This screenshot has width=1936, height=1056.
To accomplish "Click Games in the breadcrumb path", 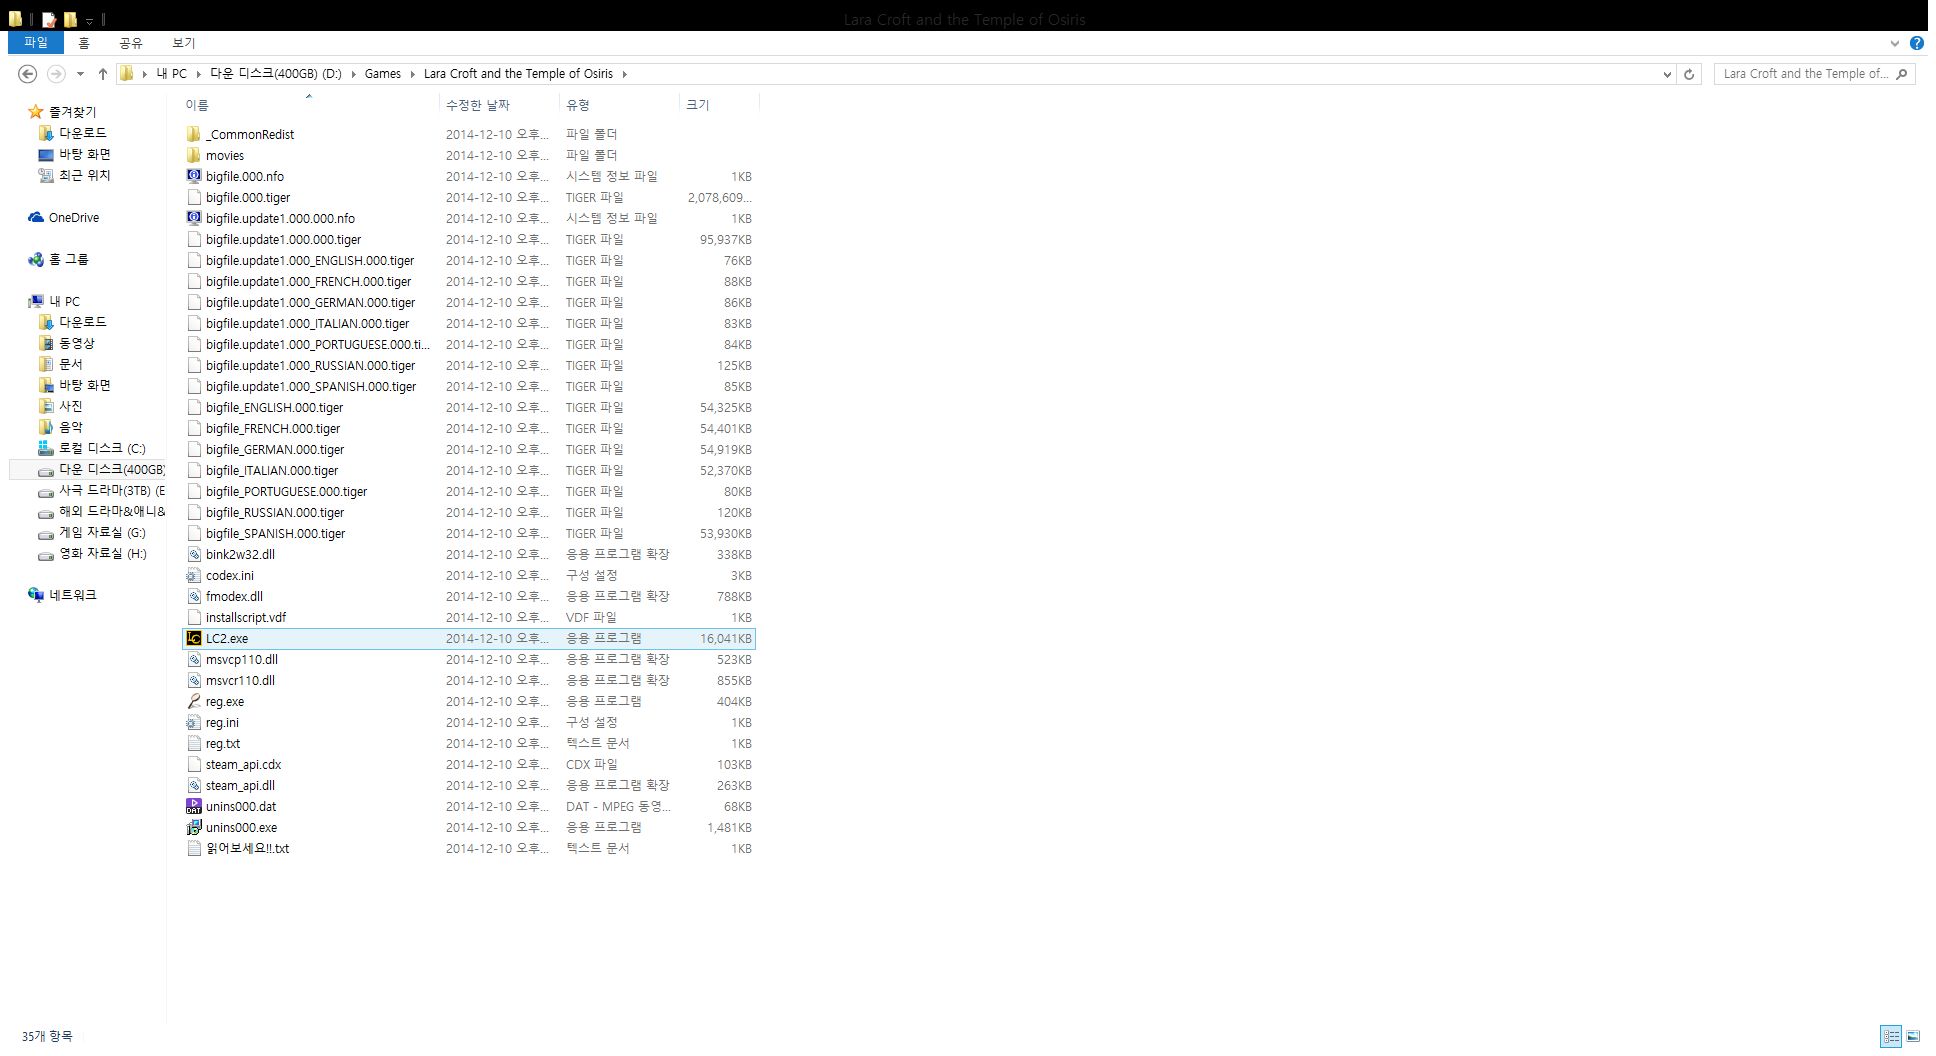I will [382, 74].
